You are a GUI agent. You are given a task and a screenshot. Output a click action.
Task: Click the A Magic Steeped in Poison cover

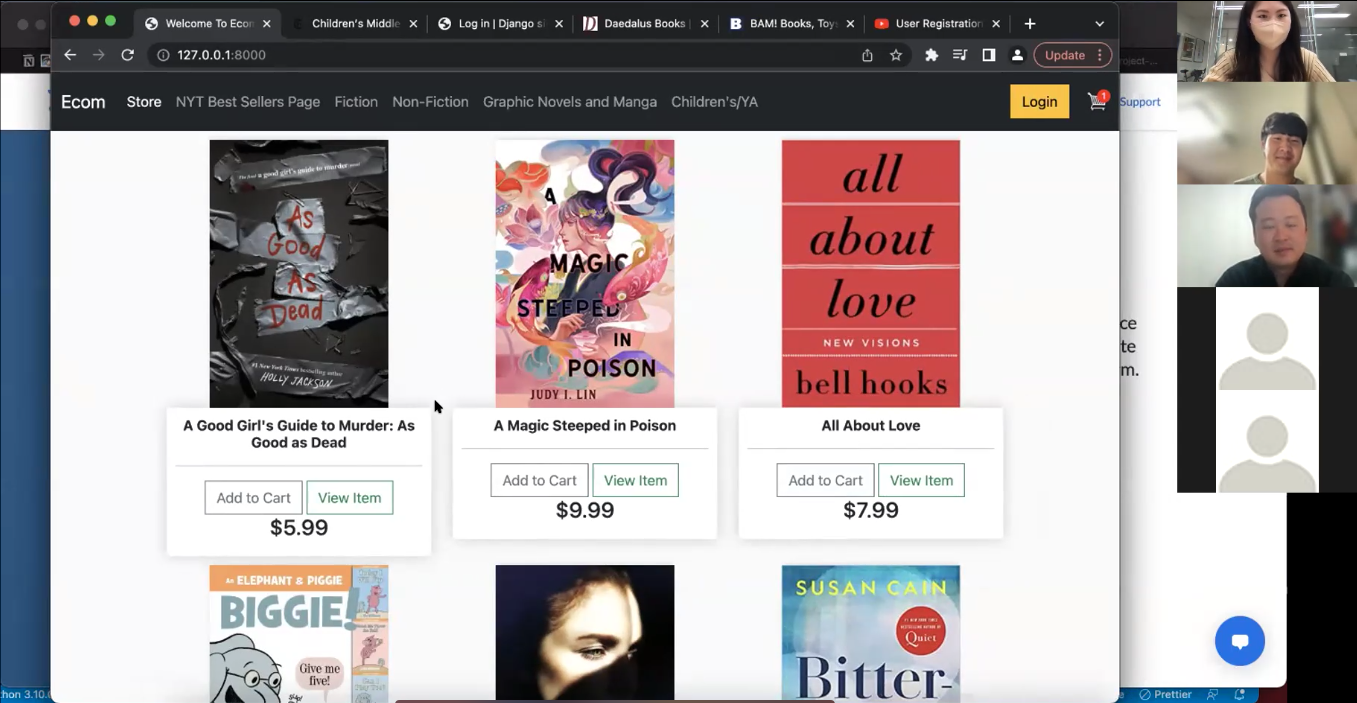(x=585, y=273)
